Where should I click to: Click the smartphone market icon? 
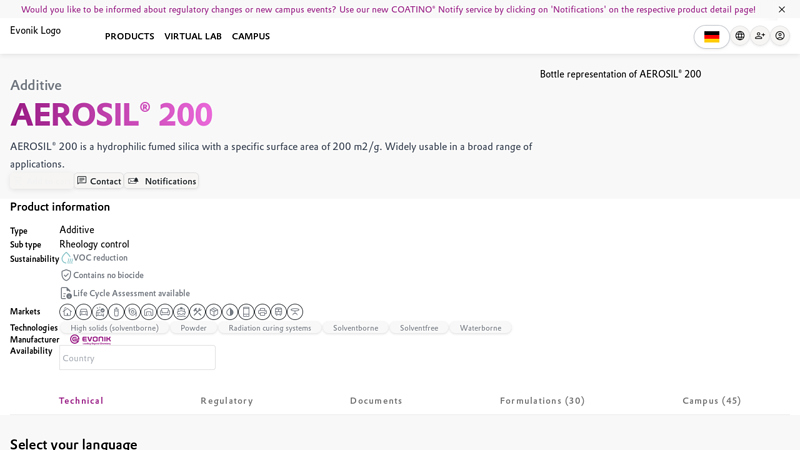point(246,312)
